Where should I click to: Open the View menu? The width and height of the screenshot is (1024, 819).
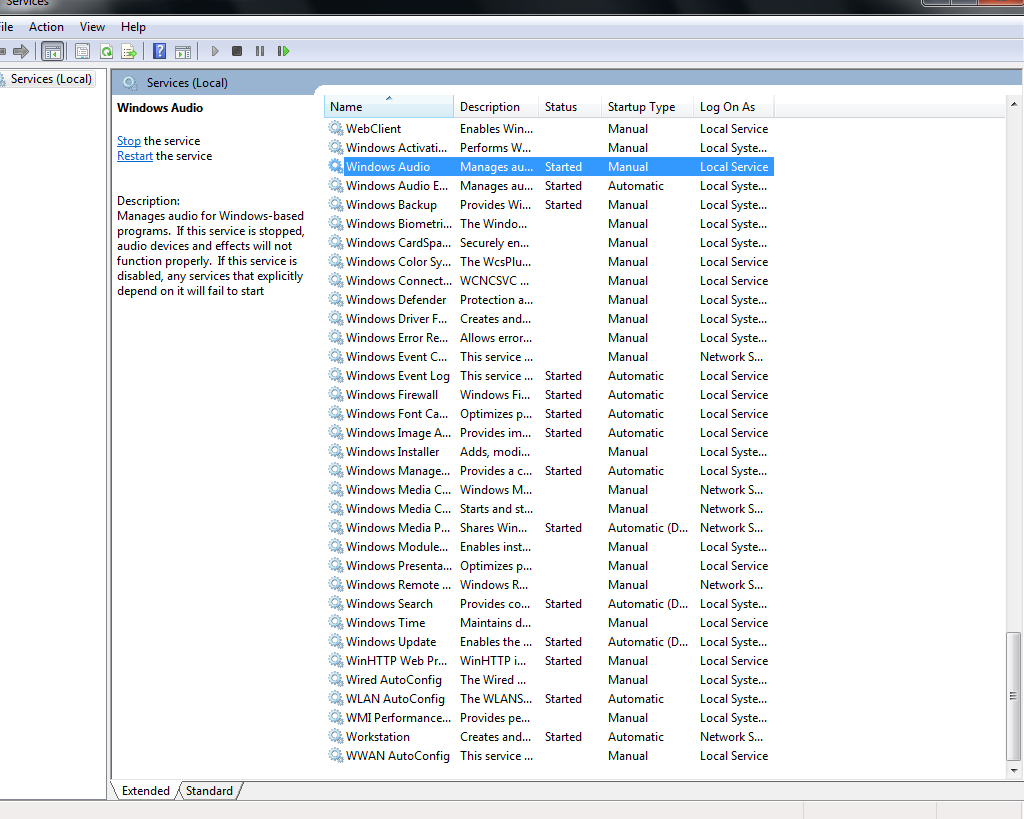click(x=92, y=27)
